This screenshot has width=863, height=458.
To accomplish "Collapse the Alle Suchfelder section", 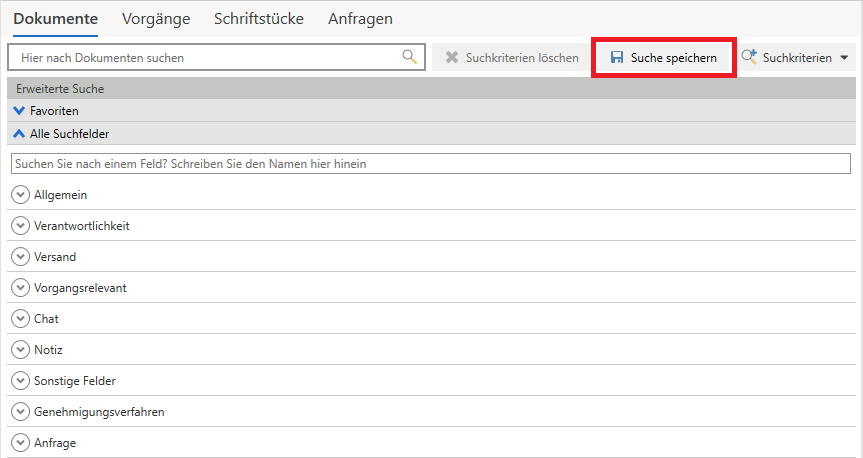I will pos(20,133).
